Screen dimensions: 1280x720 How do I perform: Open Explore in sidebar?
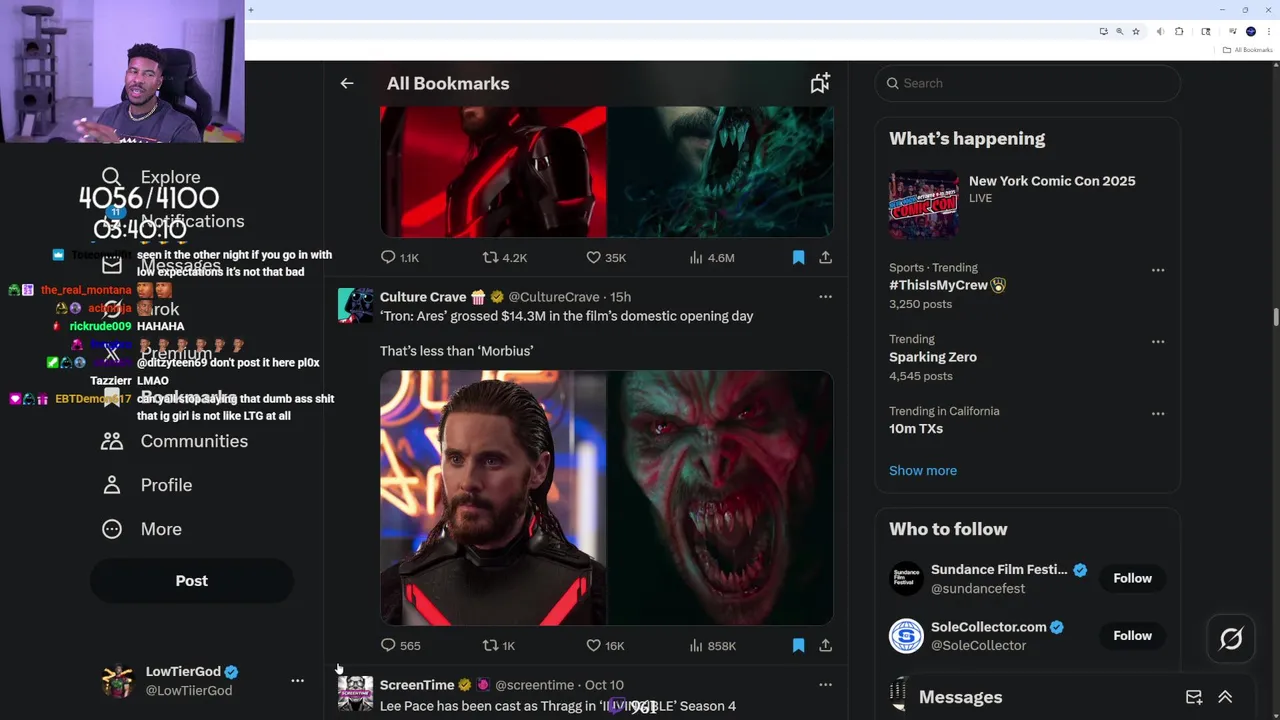[x=151, y=177]
